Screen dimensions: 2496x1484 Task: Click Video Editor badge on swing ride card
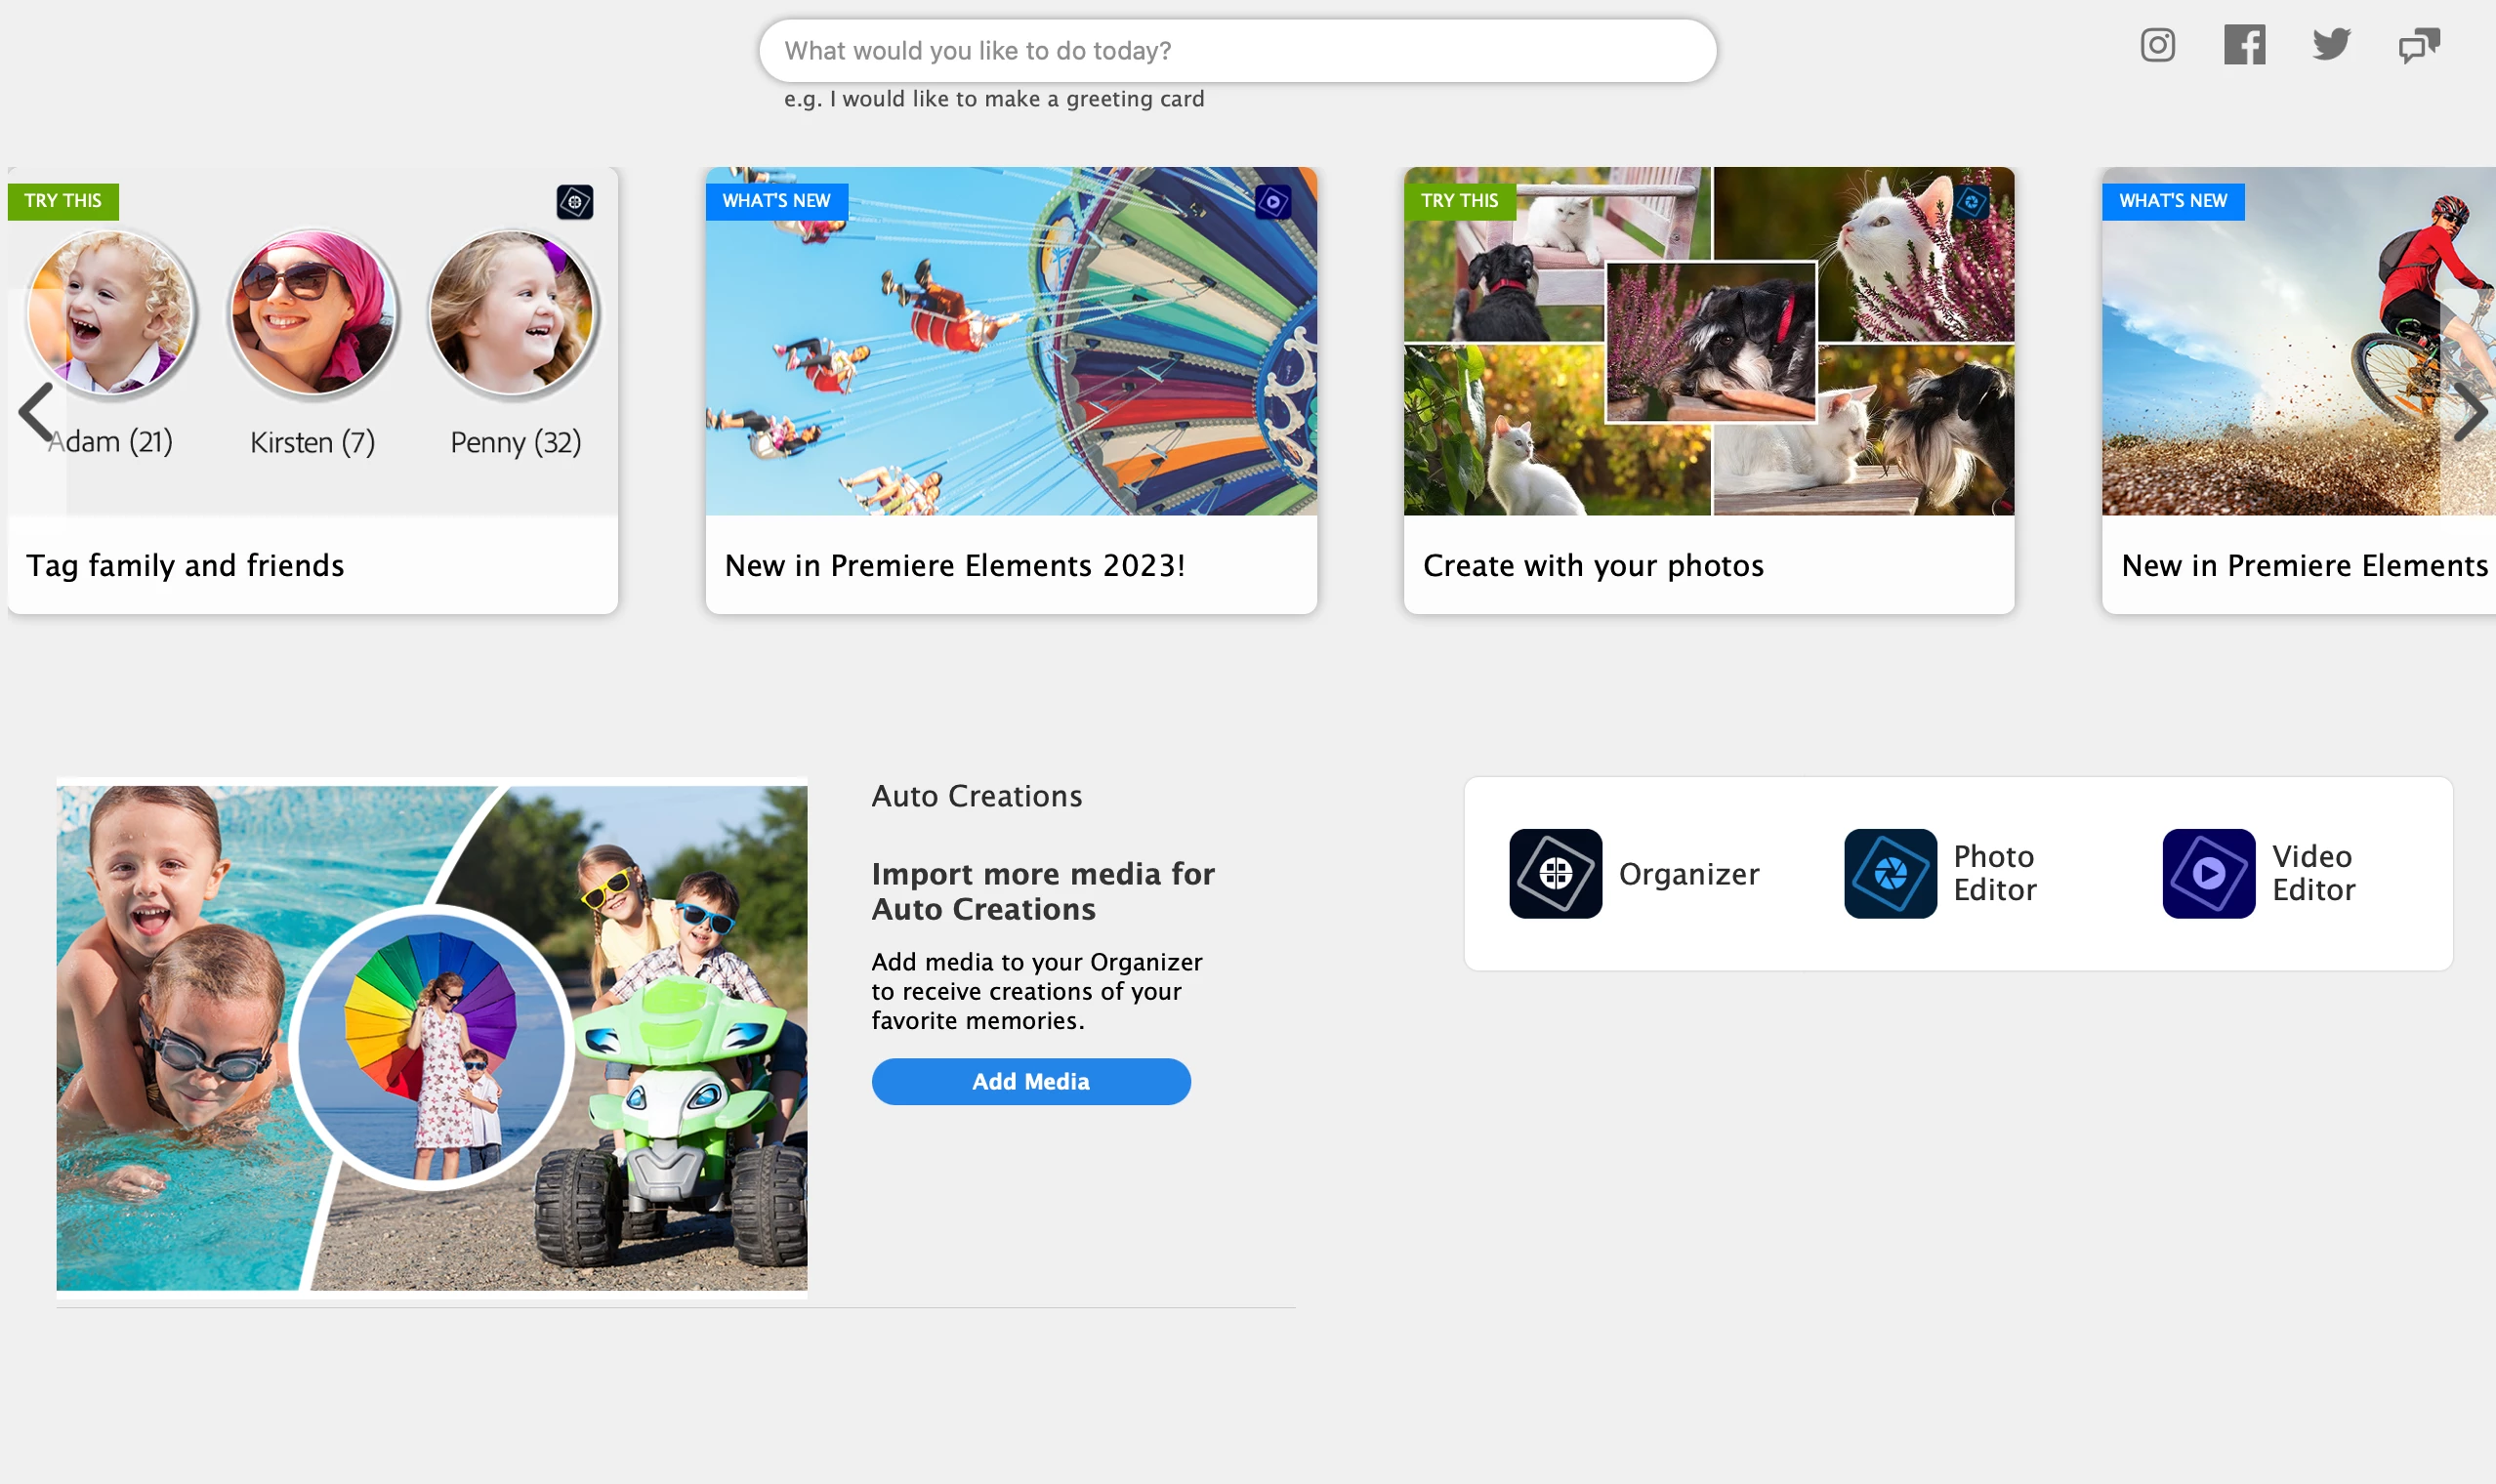tap(1273, 202)
